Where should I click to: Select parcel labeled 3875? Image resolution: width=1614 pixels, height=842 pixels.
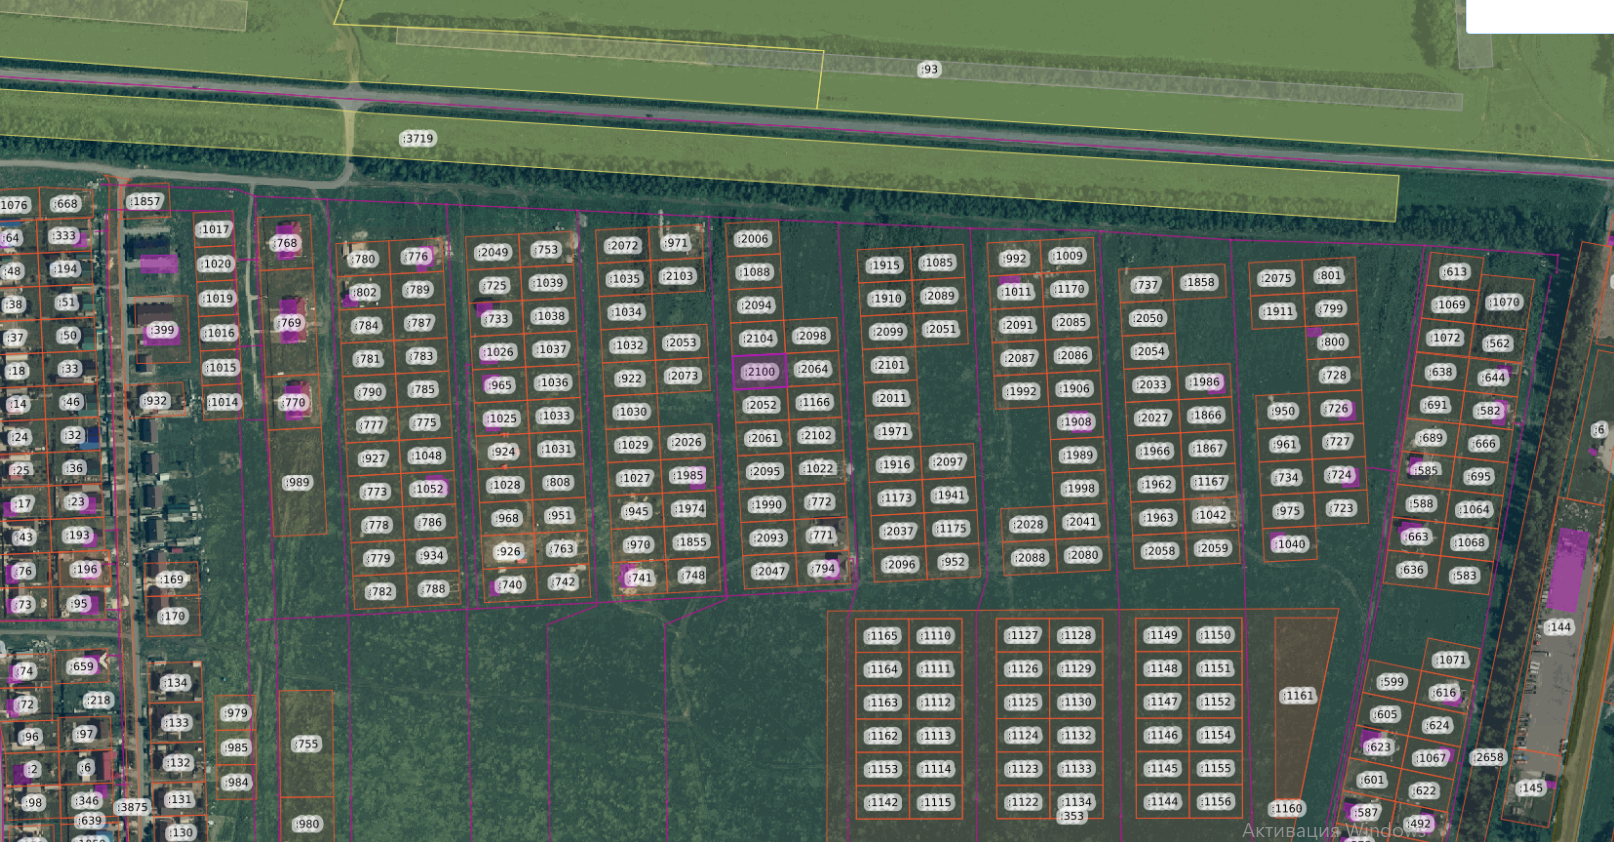(x=132, y=807)
